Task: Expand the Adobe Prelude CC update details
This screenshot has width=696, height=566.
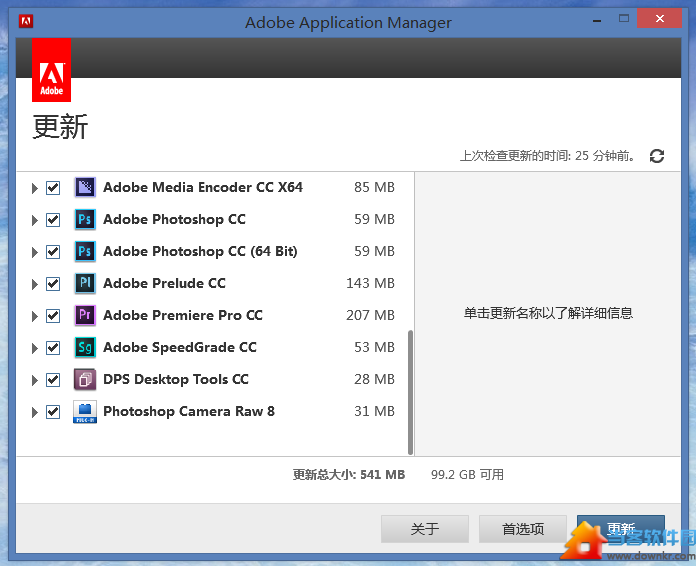Action: click(35, 284)
